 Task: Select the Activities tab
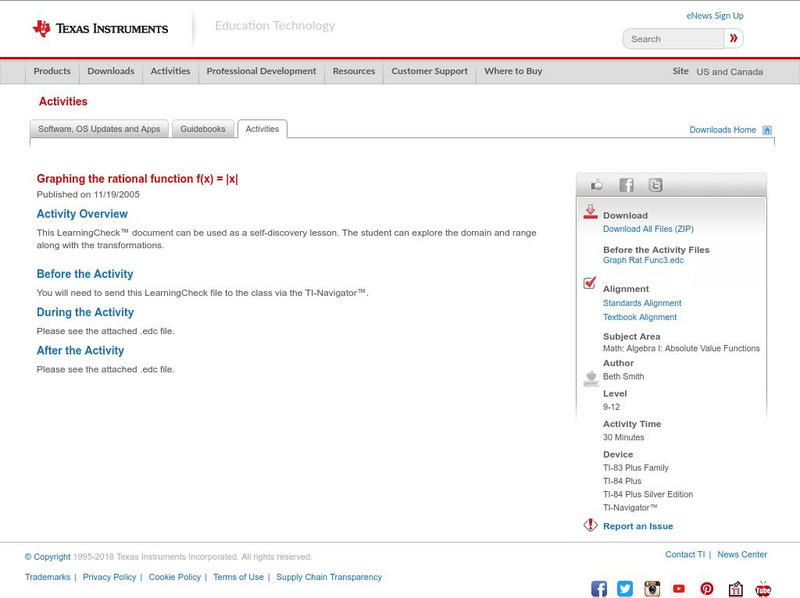pyautogui.click(x=262, y=129)
